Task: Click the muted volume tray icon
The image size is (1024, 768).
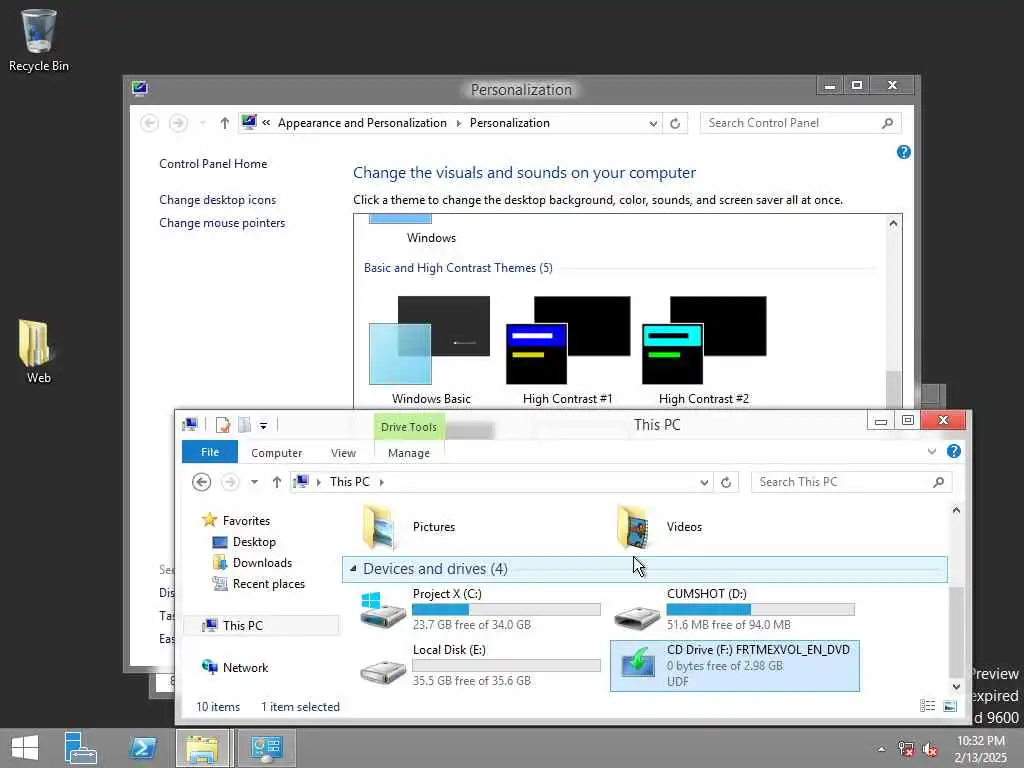Action: 930,749
